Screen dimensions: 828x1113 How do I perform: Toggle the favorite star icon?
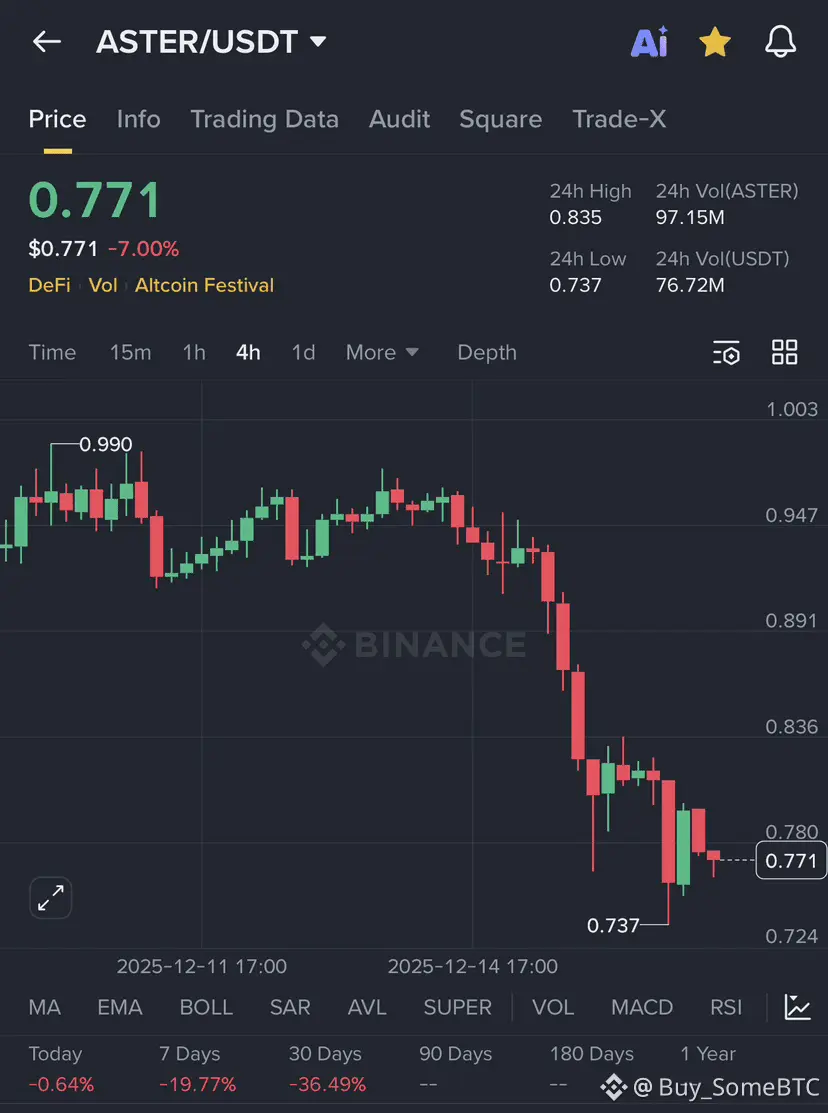point(714,42)
